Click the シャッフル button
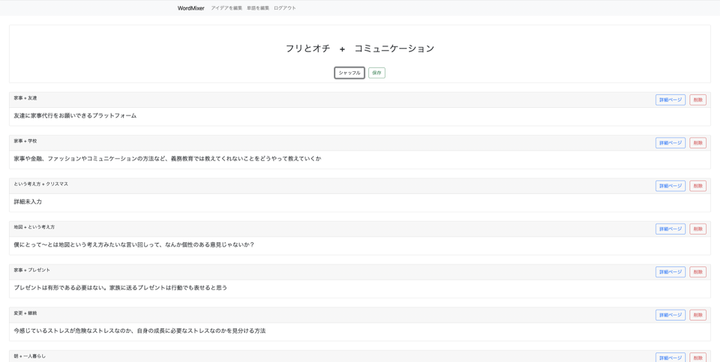 click(349, 73)
